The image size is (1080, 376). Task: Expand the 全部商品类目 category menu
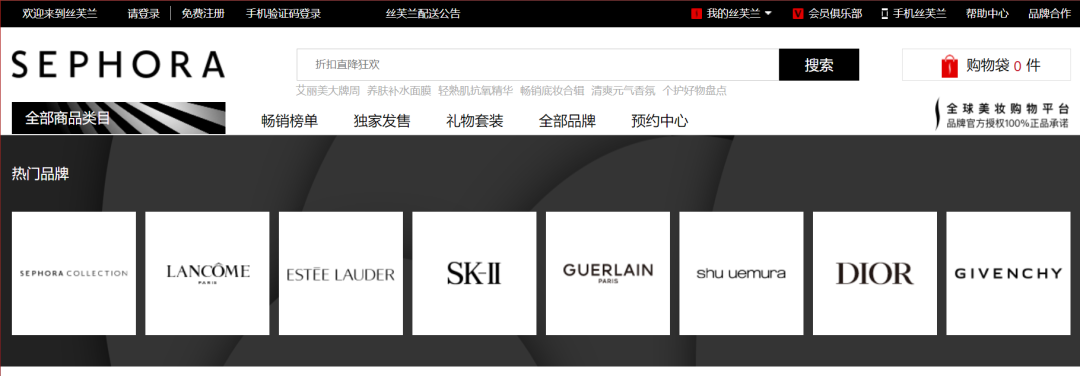click(118, 118)
